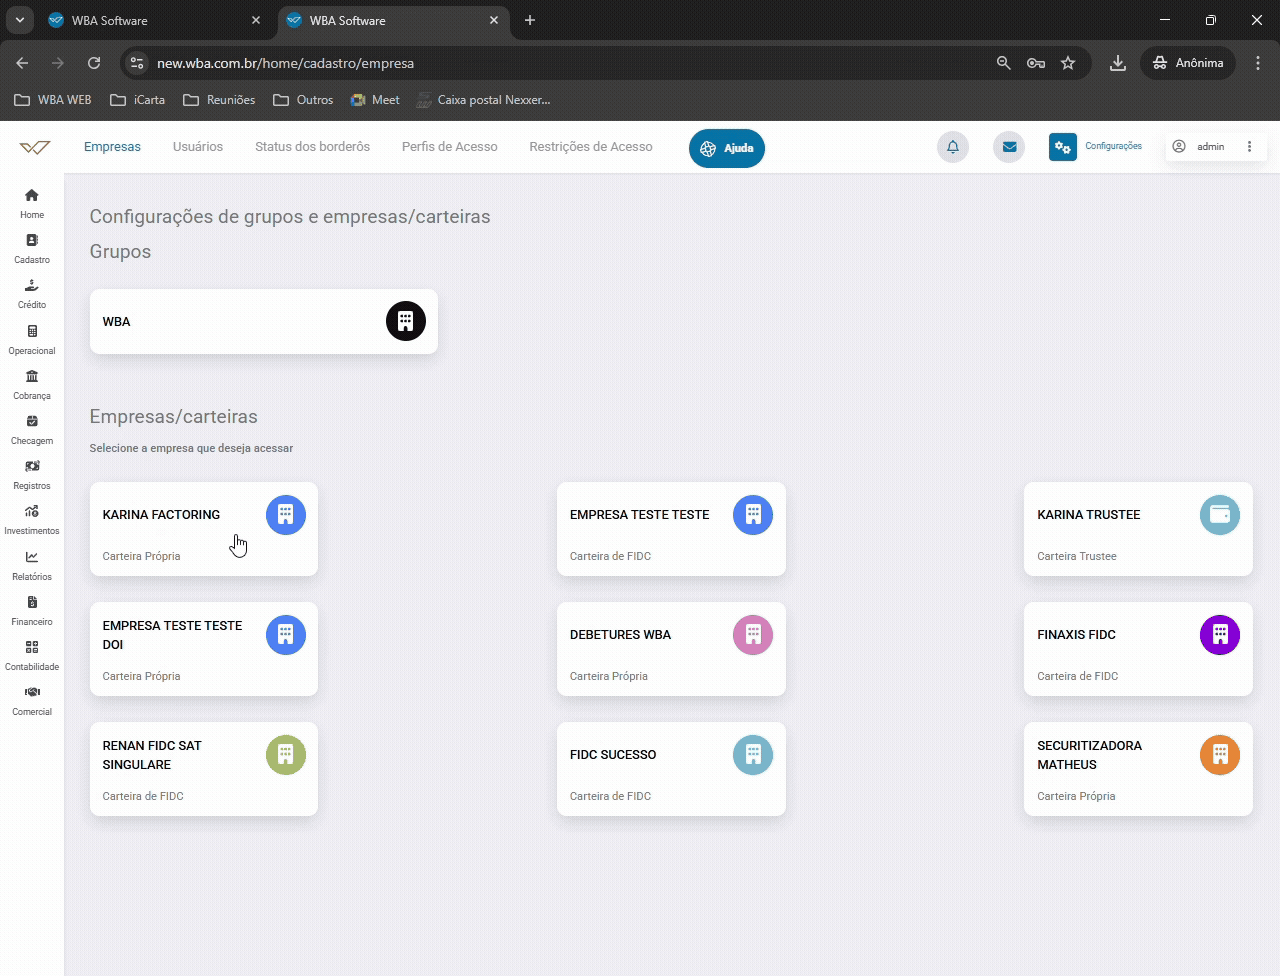Open the saved passwords key icon

coord(1036,63)
